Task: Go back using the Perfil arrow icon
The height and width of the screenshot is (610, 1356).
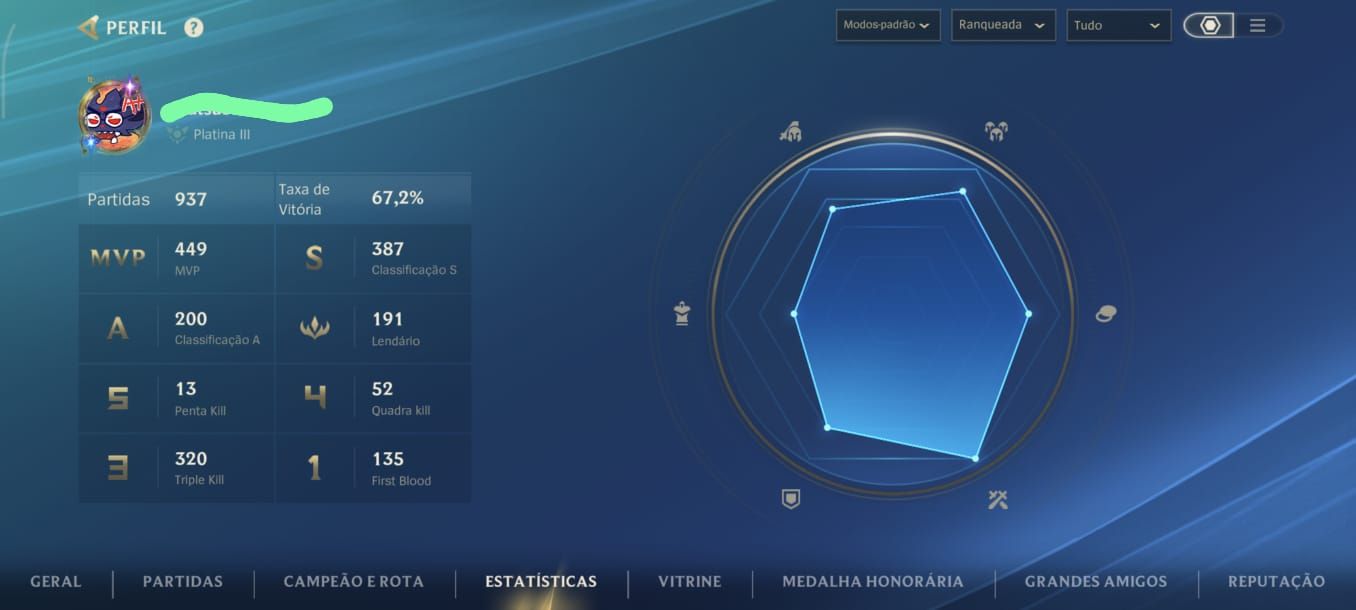Action: [88, 27]
